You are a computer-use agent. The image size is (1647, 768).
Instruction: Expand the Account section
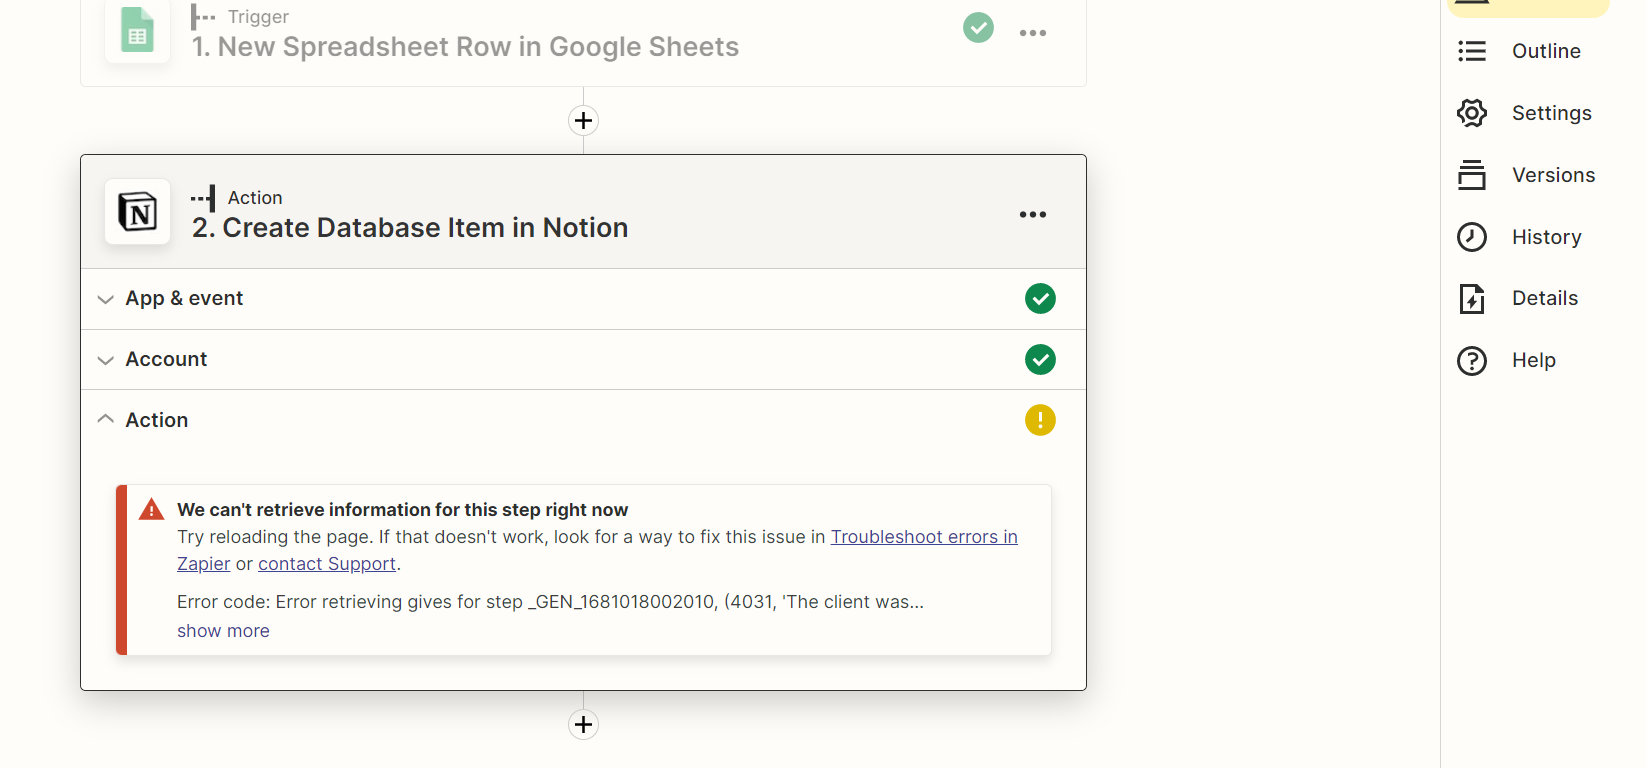coord(583,360)
